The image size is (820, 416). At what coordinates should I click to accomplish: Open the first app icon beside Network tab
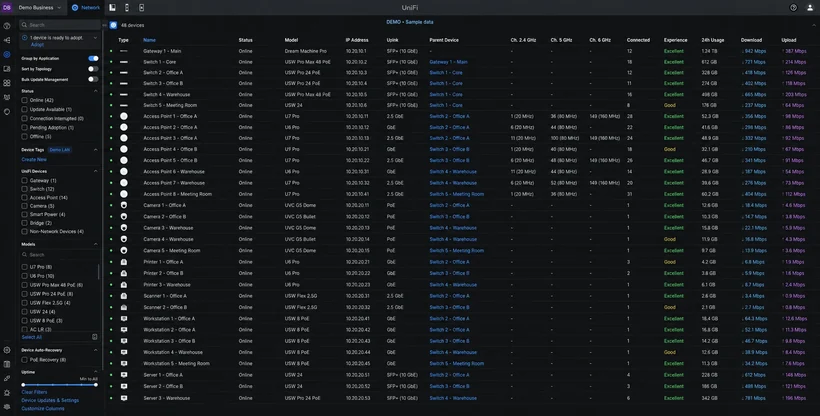coord(112,7)
